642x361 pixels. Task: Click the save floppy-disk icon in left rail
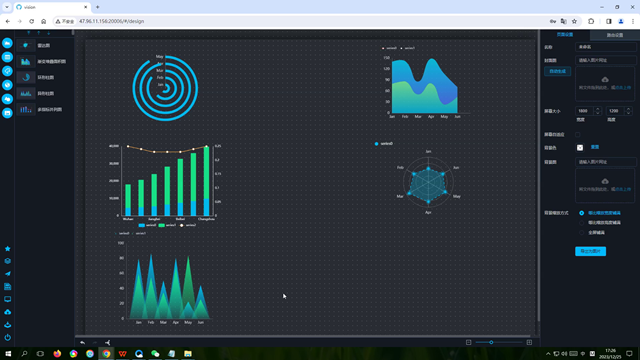[x=7, y=287]
